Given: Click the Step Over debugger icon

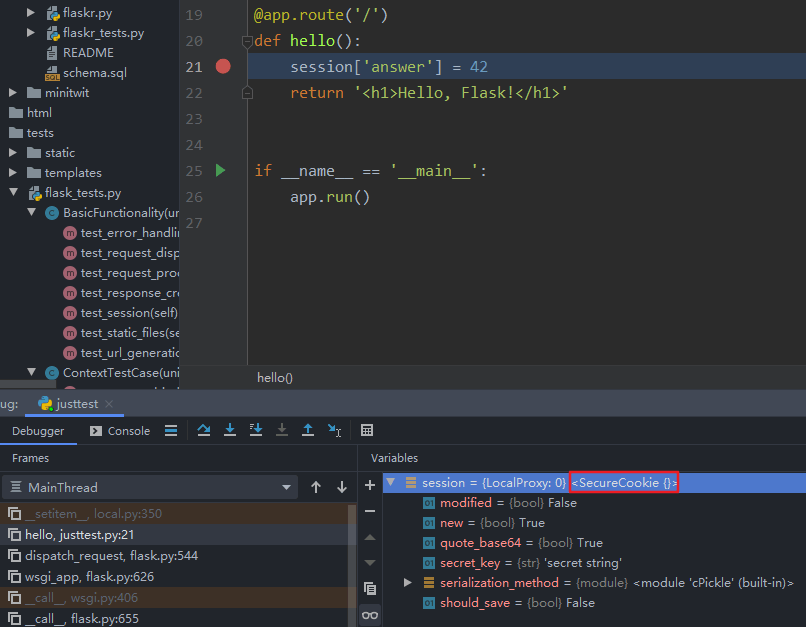Looking at the screenshot, I should click(204, 430).
